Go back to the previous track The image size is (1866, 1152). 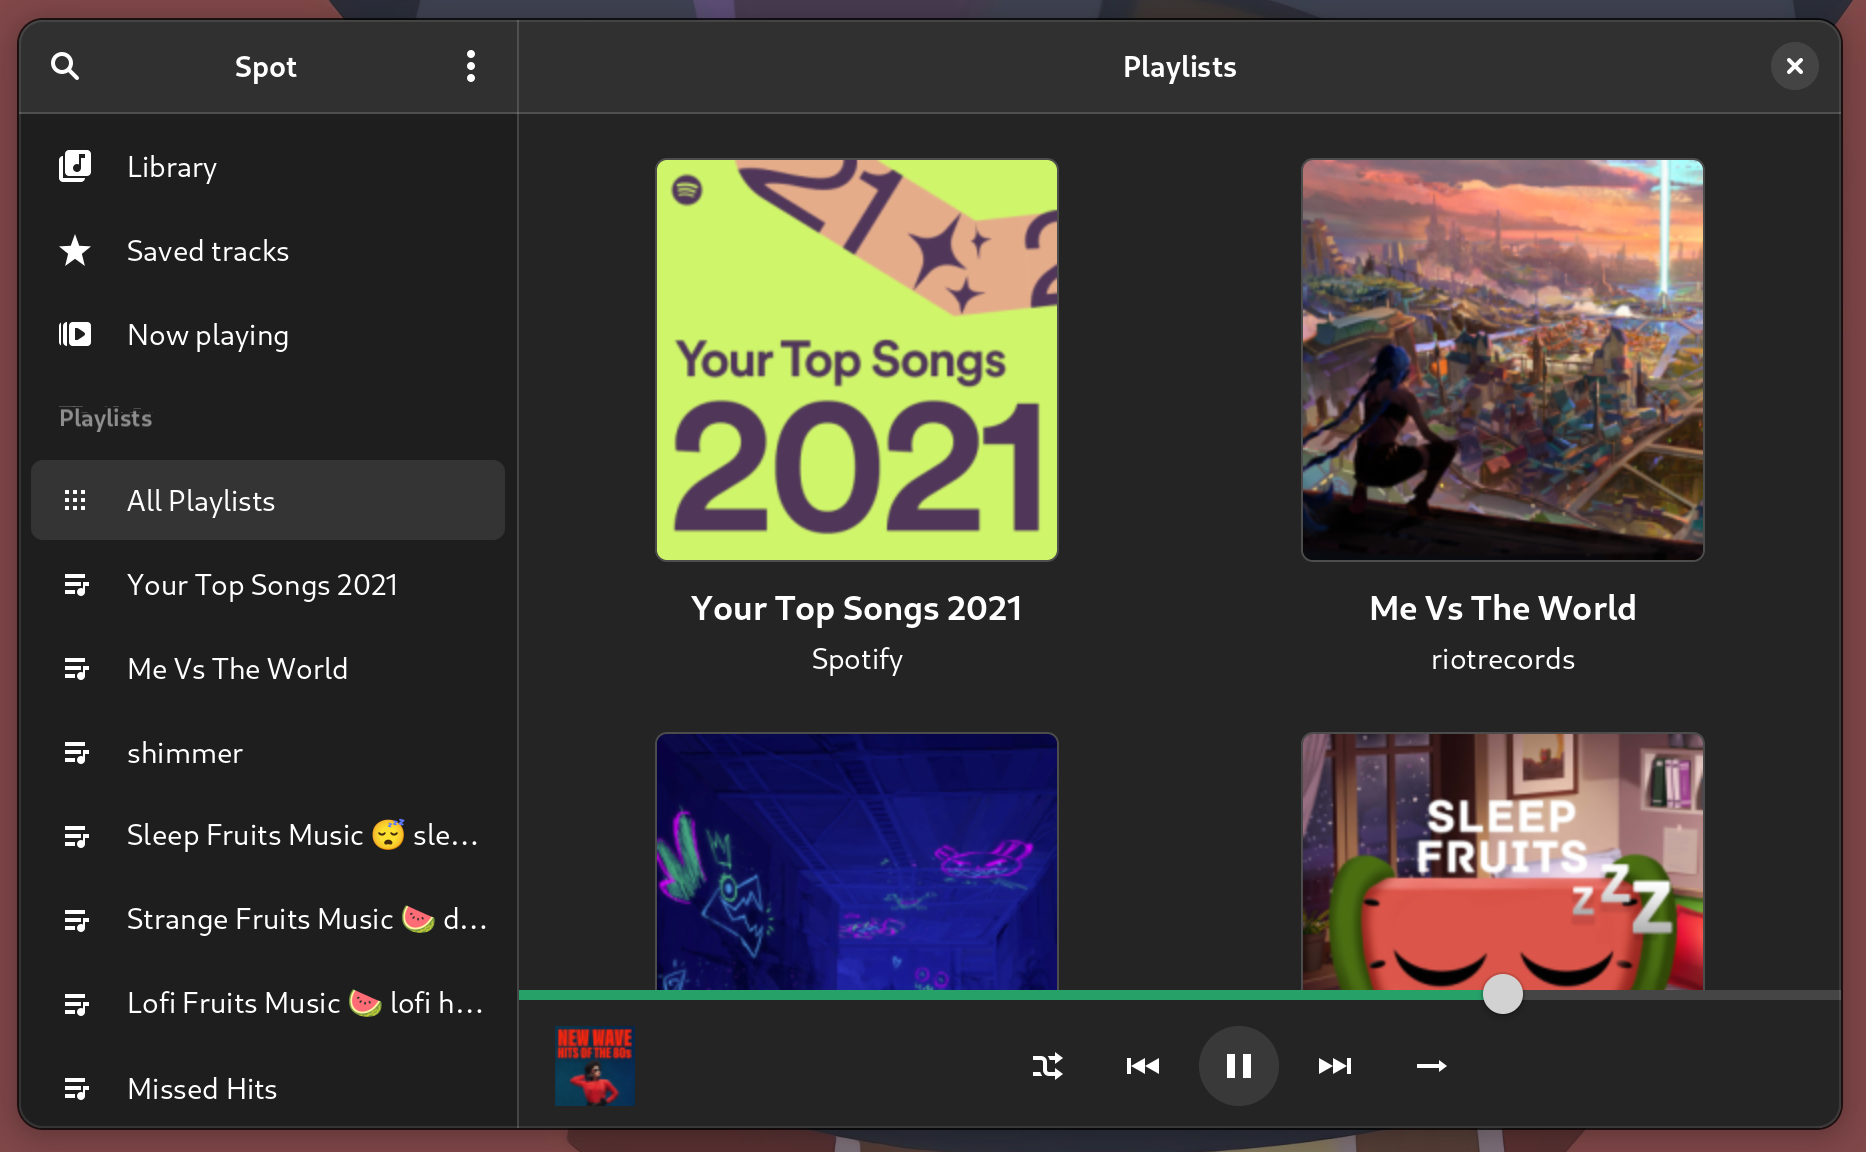point(1143,1066)
